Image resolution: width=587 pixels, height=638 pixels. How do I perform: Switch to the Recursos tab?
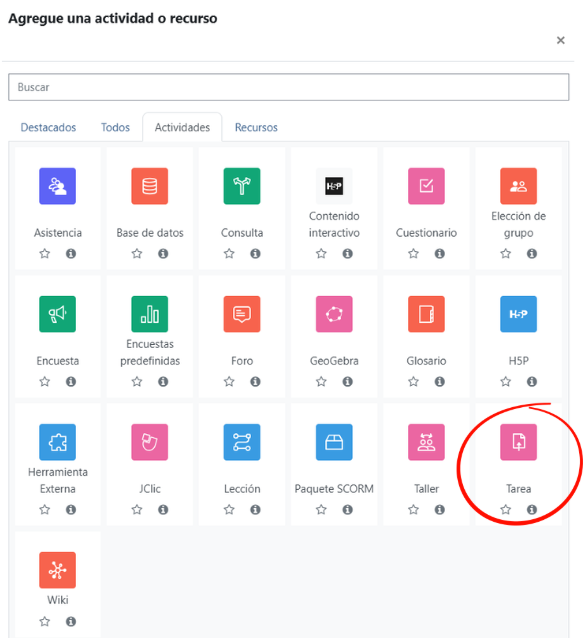tap(256, 127)
